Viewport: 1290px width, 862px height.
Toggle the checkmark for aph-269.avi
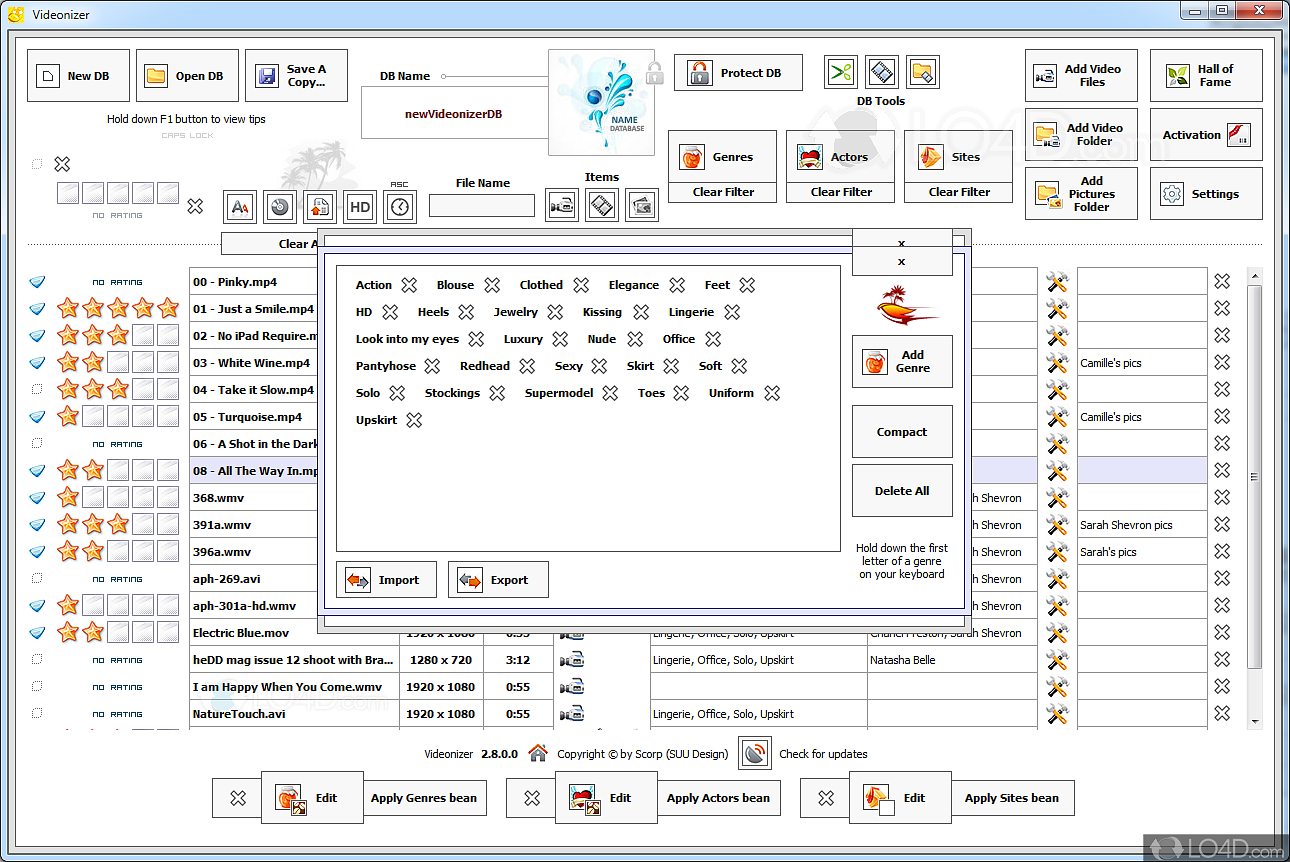(37, 579)
